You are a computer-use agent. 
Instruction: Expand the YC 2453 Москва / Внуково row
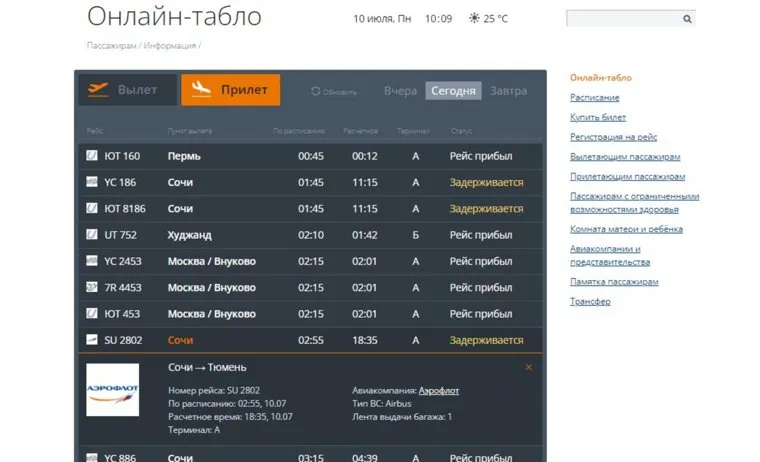(310, 261)
